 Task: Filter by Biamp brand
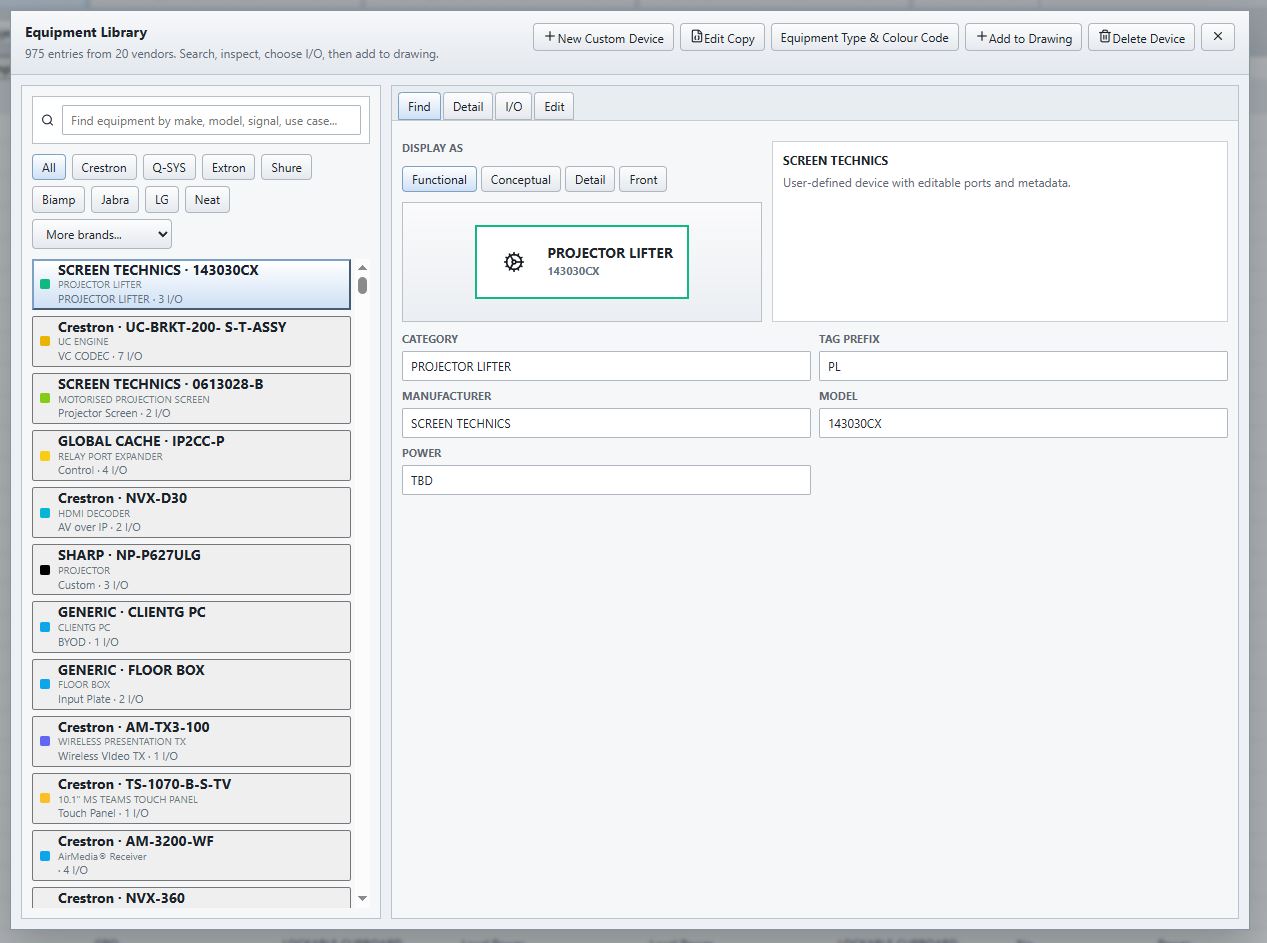point(59,199)
